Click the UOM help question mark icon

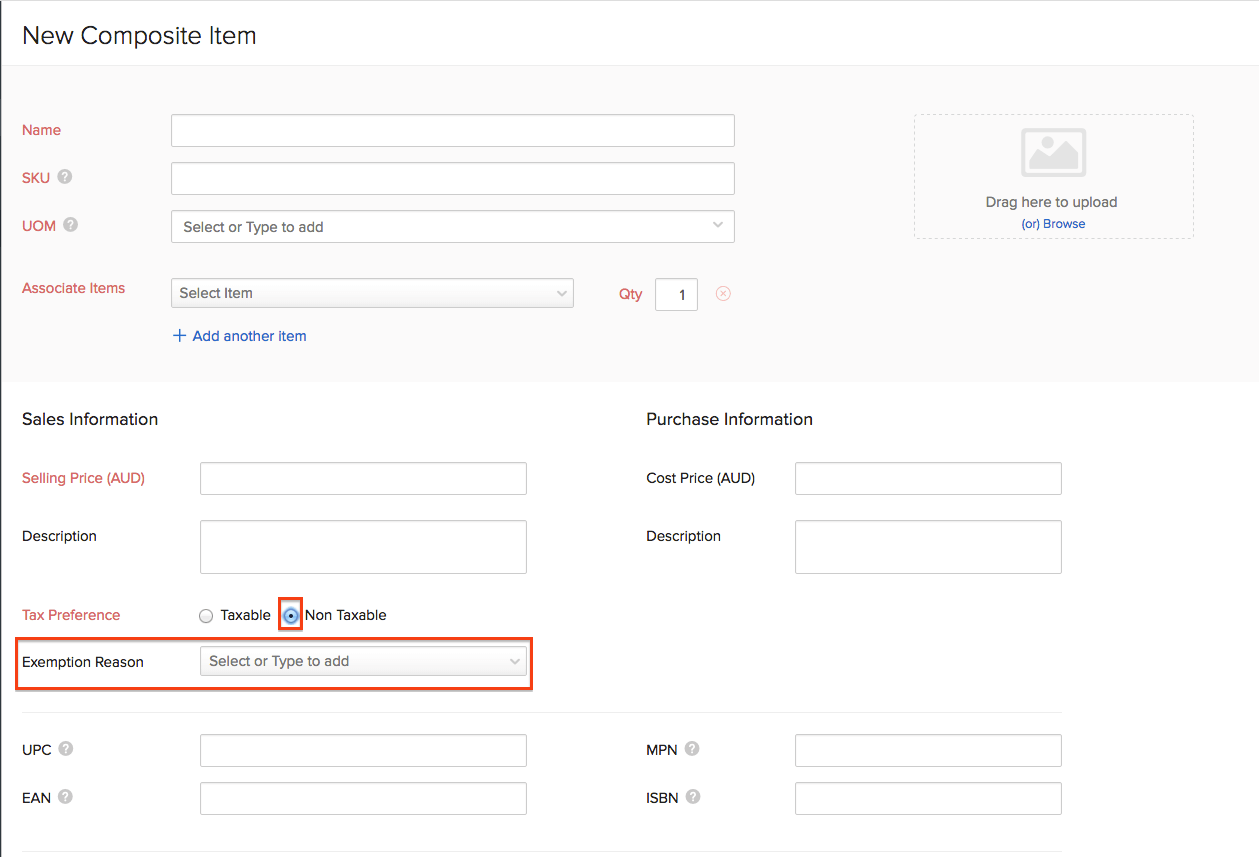click(x=70, y=225)
